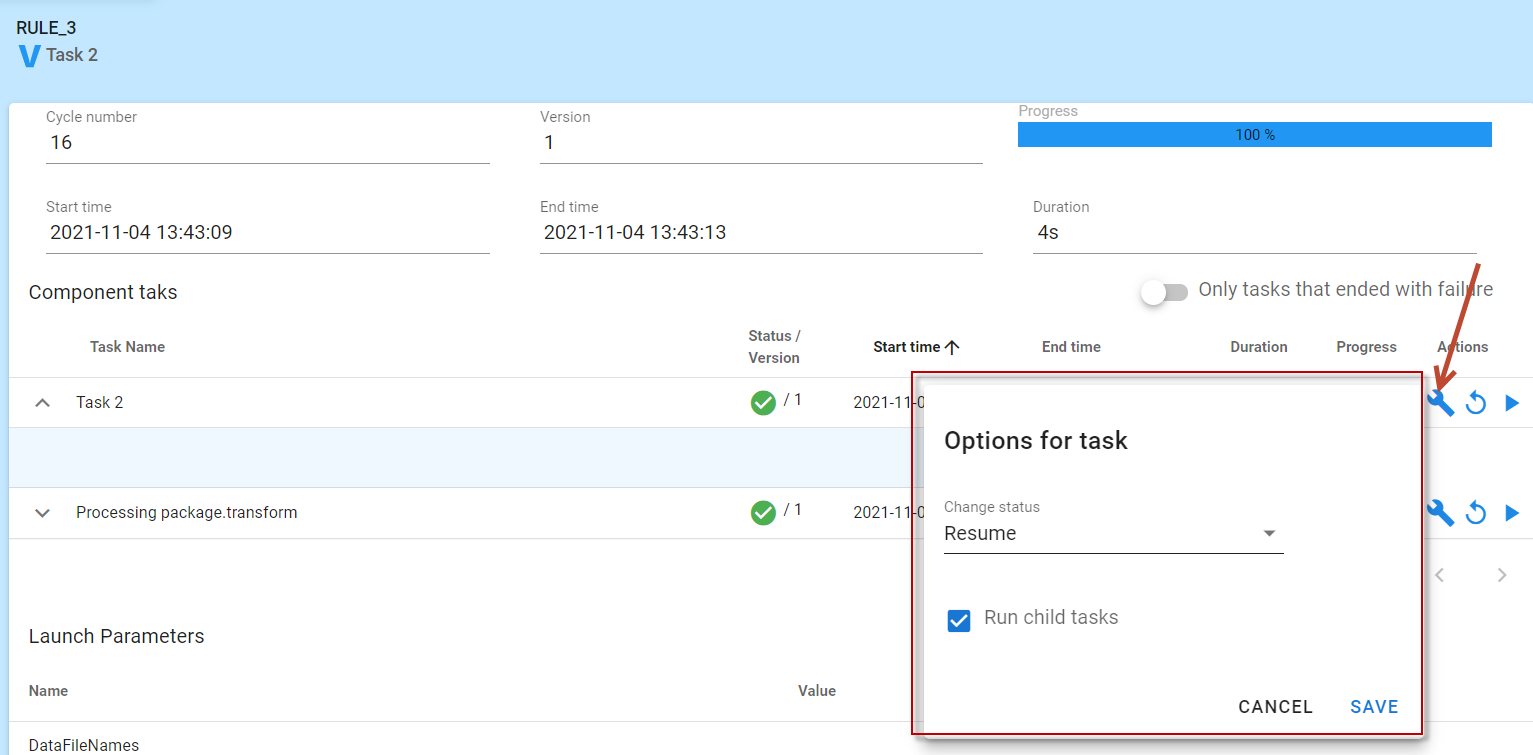Click the Options for task dialog title
Viewport: 1533px width, 755px height.
1036,440
